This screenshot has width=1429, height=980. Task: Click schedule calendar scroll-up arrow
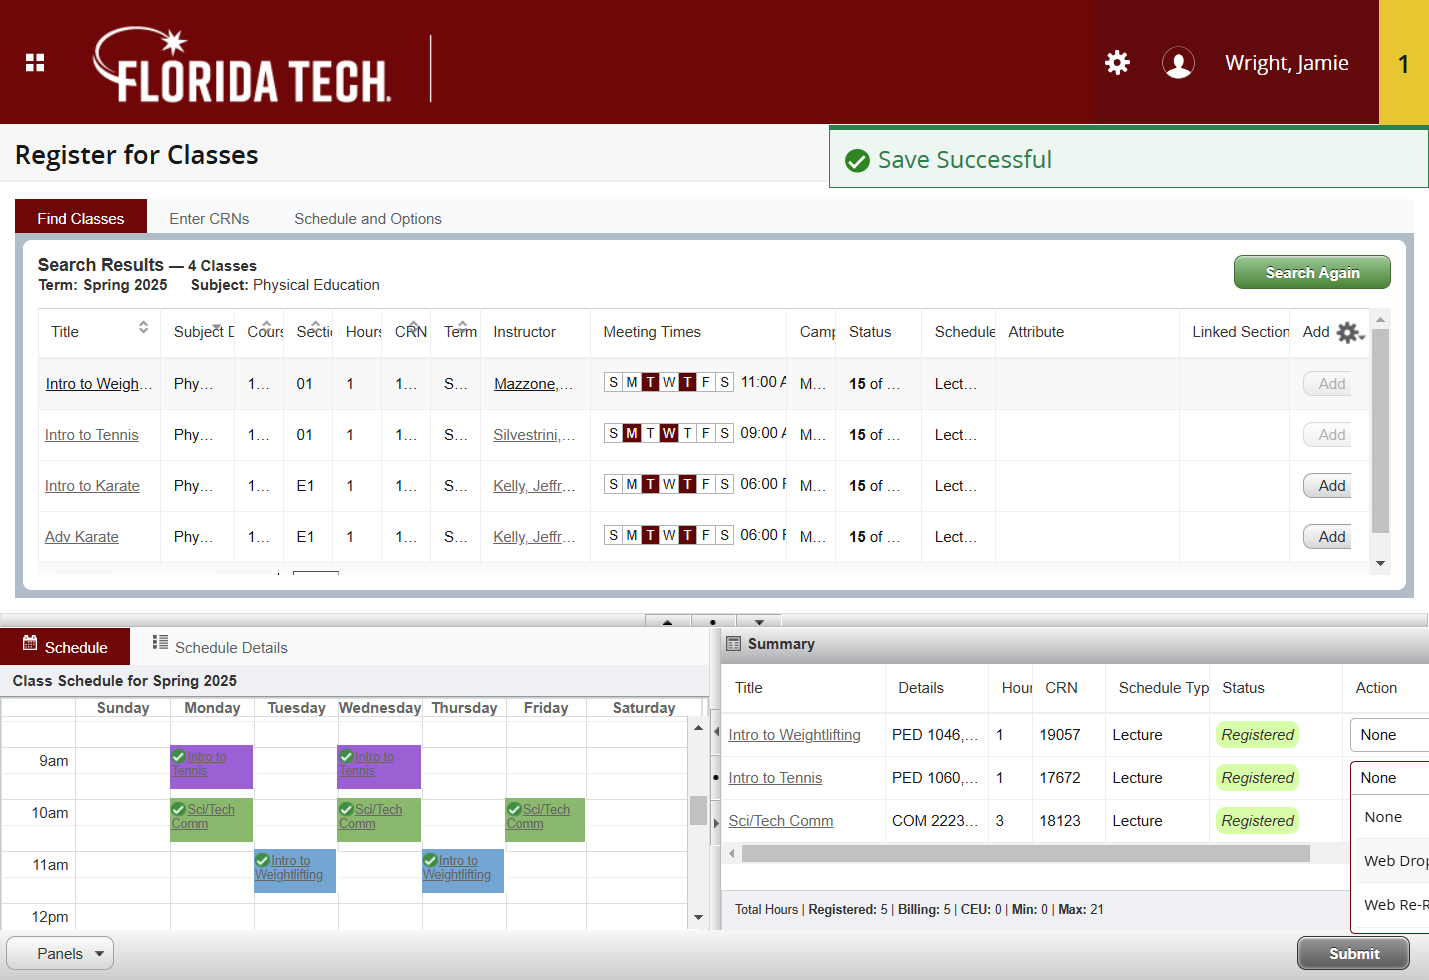point(698,728)
